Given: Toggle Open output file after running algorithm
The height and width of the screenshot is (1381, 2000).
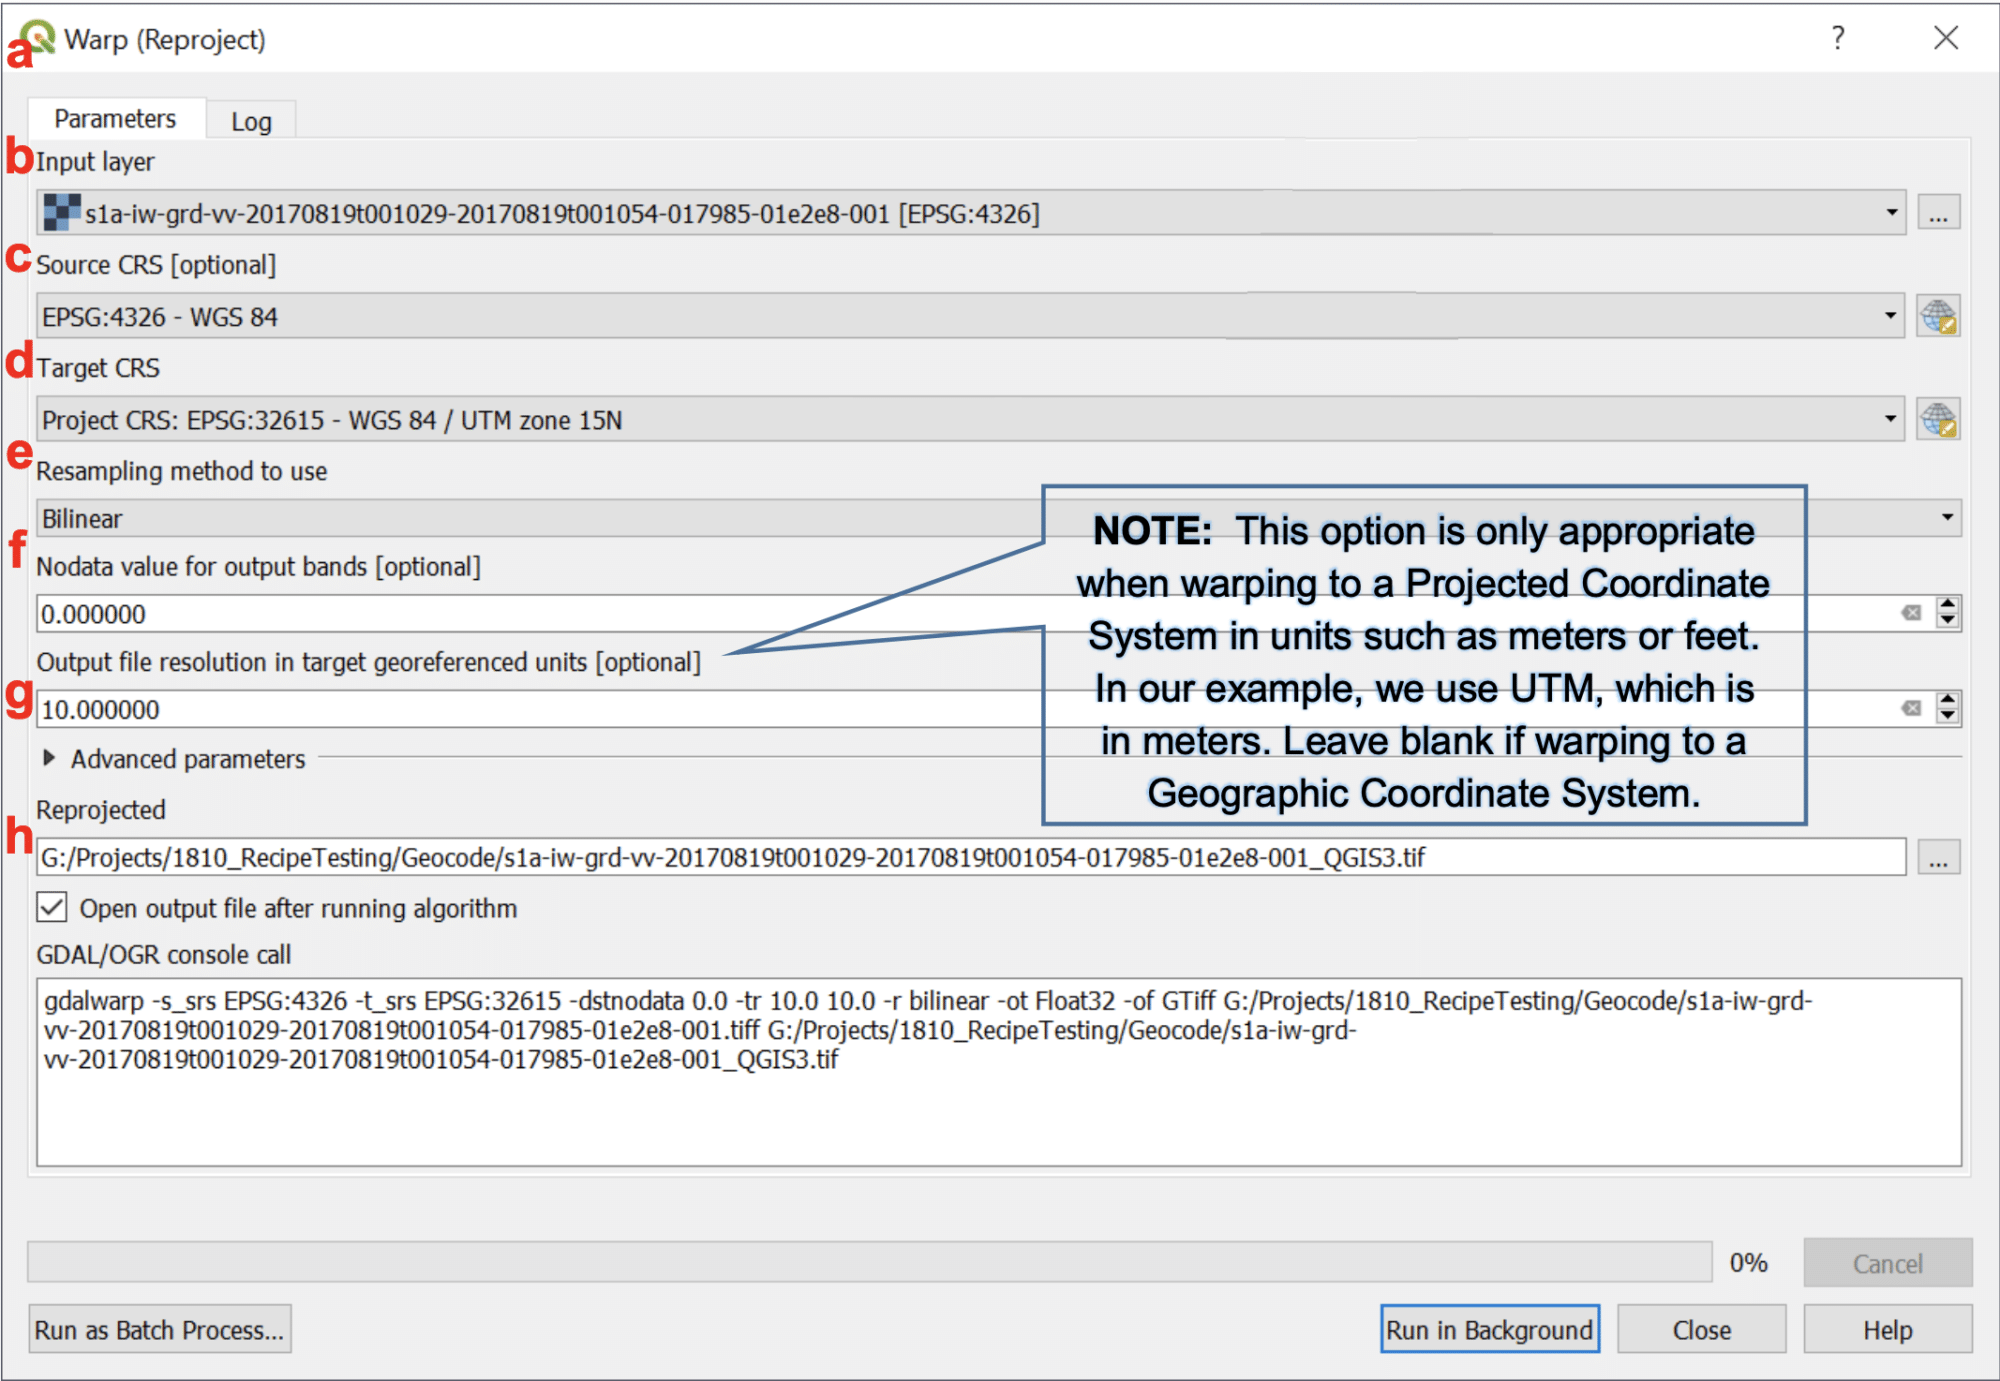Looking at the screenshot, I should (52, 908).
